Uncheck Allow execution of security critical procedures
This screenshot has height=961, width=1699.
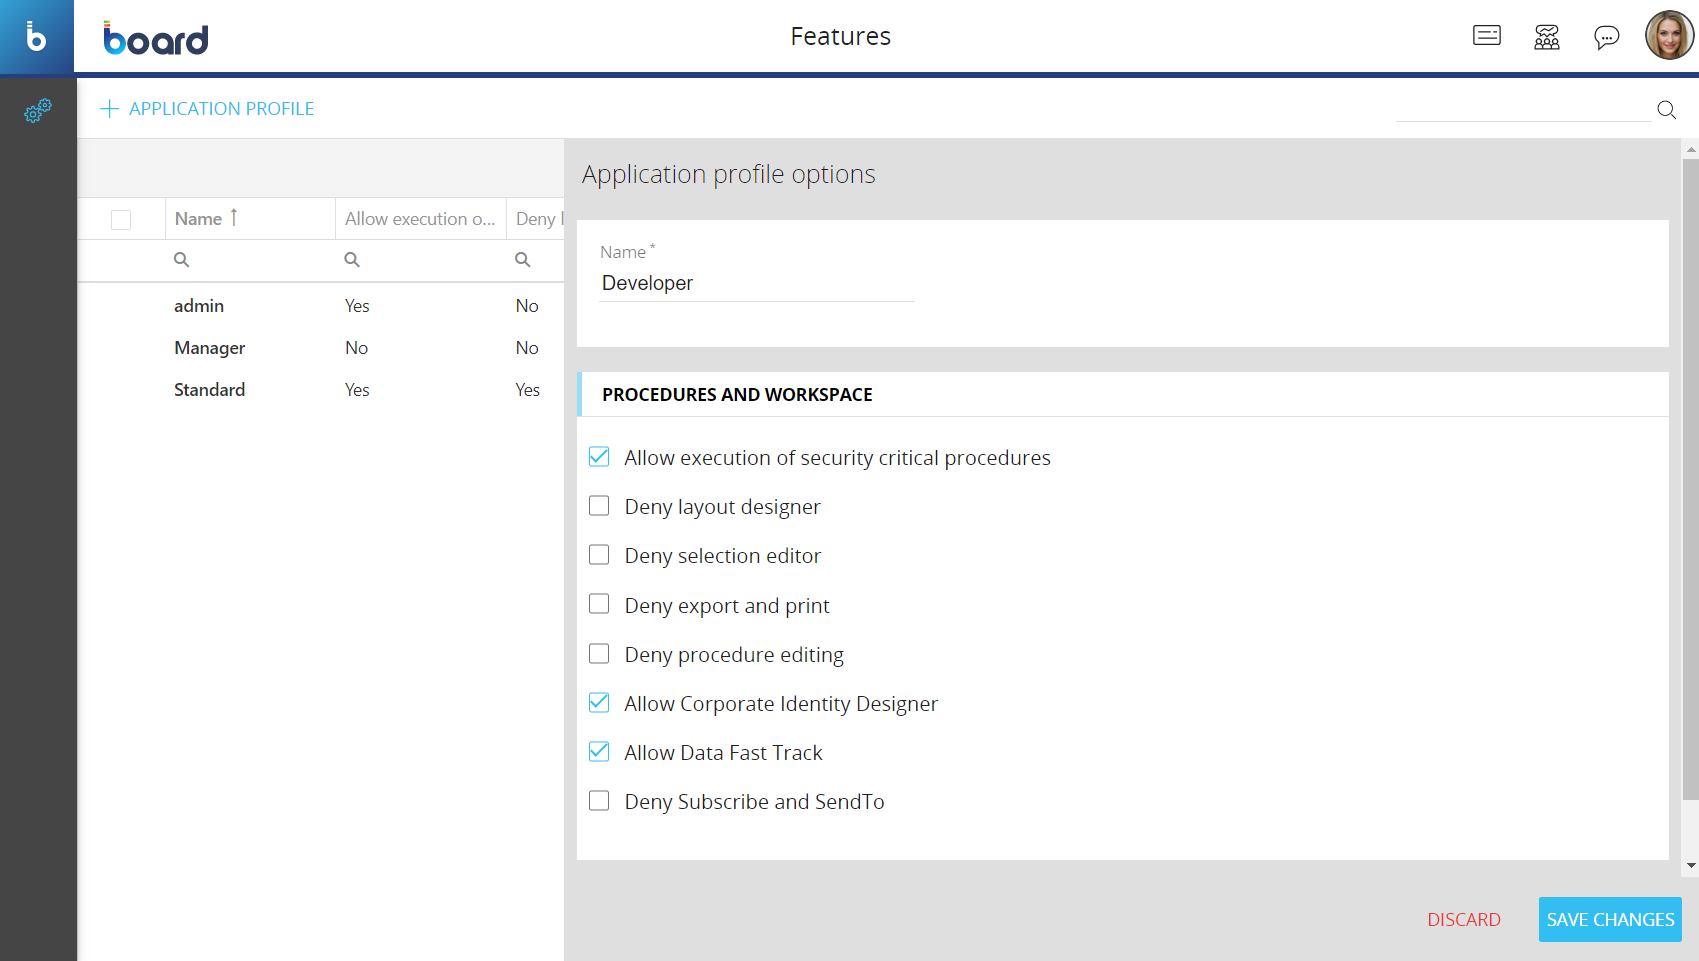pos(599,457)
